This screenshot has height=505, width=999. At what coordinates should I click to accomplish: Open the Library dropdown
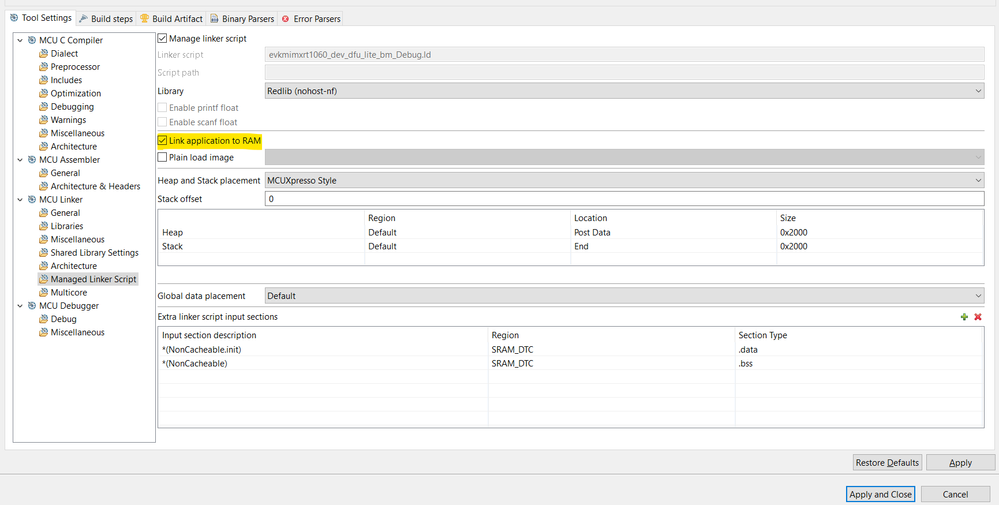coord(624,91)
